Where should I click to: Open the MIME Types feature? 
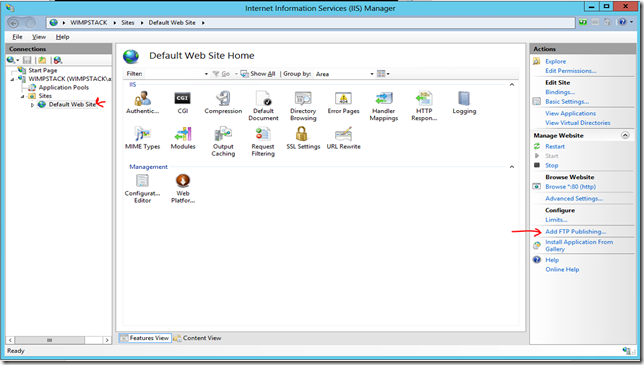click(x=143, y=138)
